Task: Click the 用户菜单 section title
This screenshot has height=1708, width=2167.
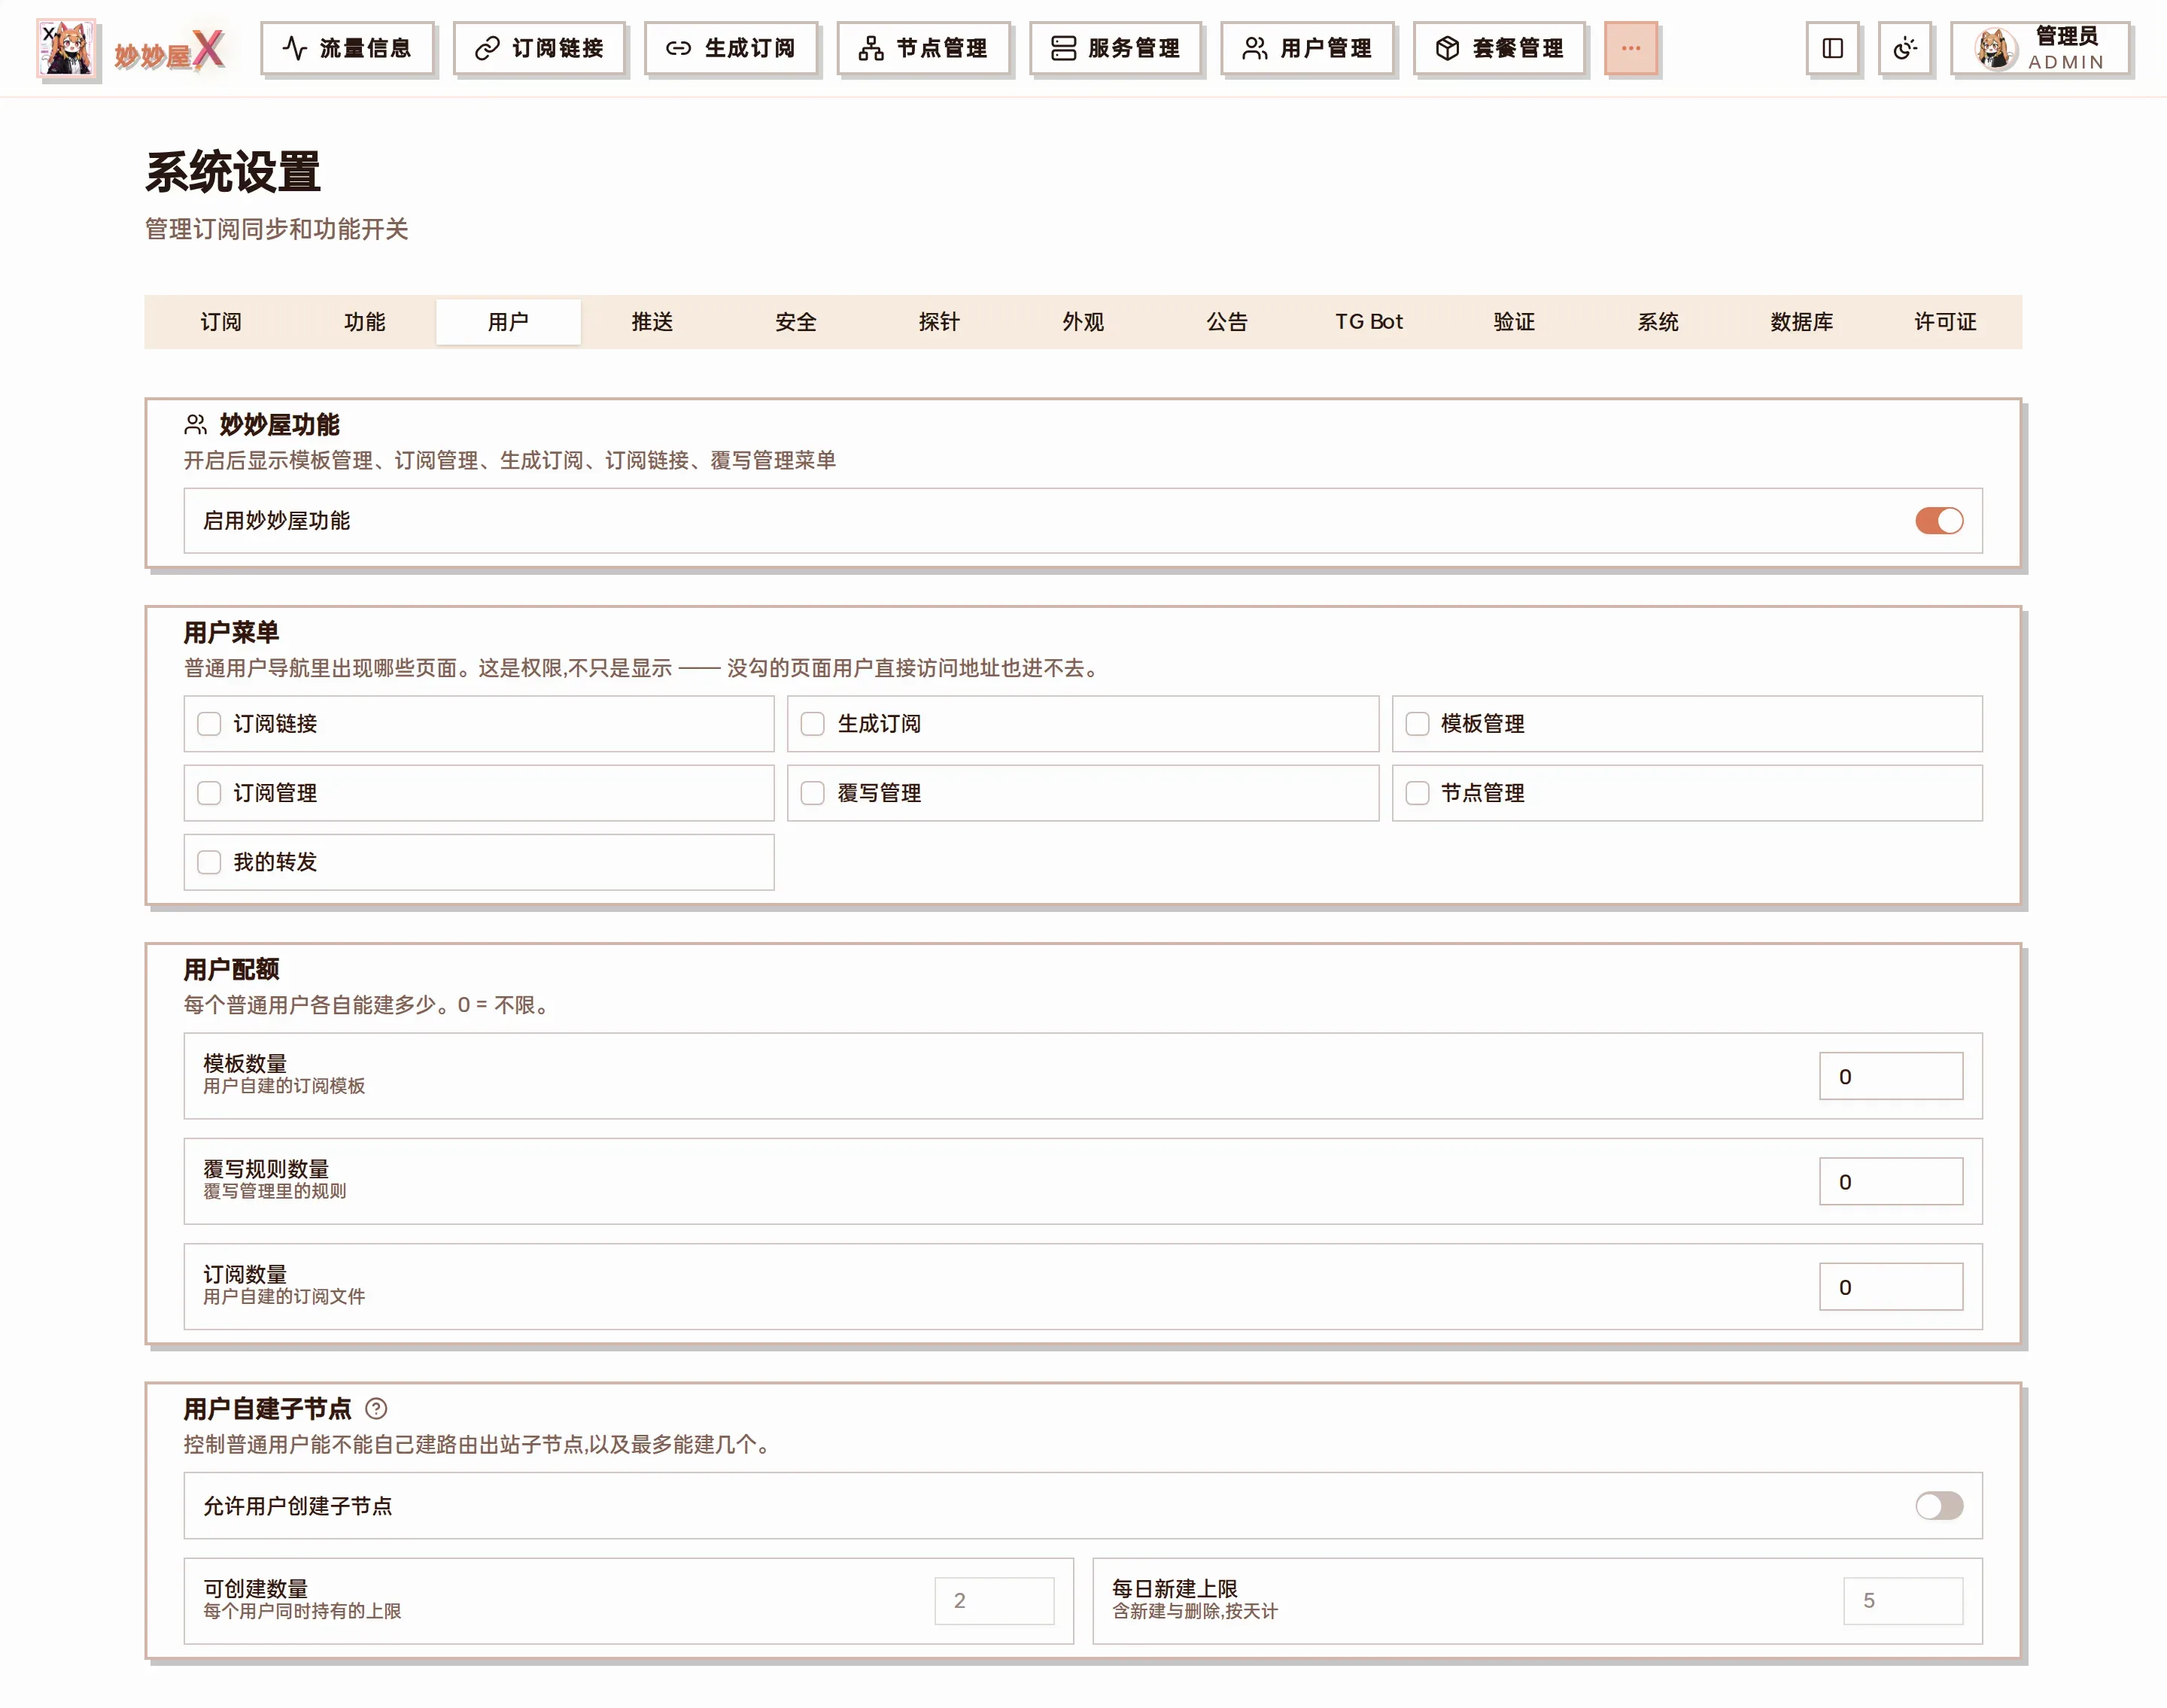Action: (231, 632)
